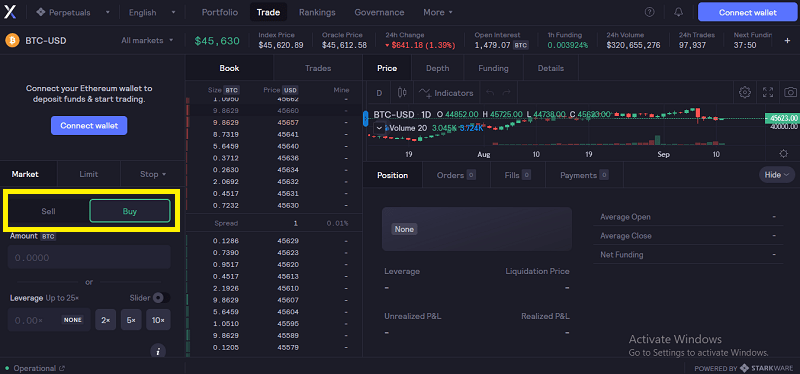Open the Indicators chart tool
This screenshot has width=800, height=374.
[x=446, y=93]
